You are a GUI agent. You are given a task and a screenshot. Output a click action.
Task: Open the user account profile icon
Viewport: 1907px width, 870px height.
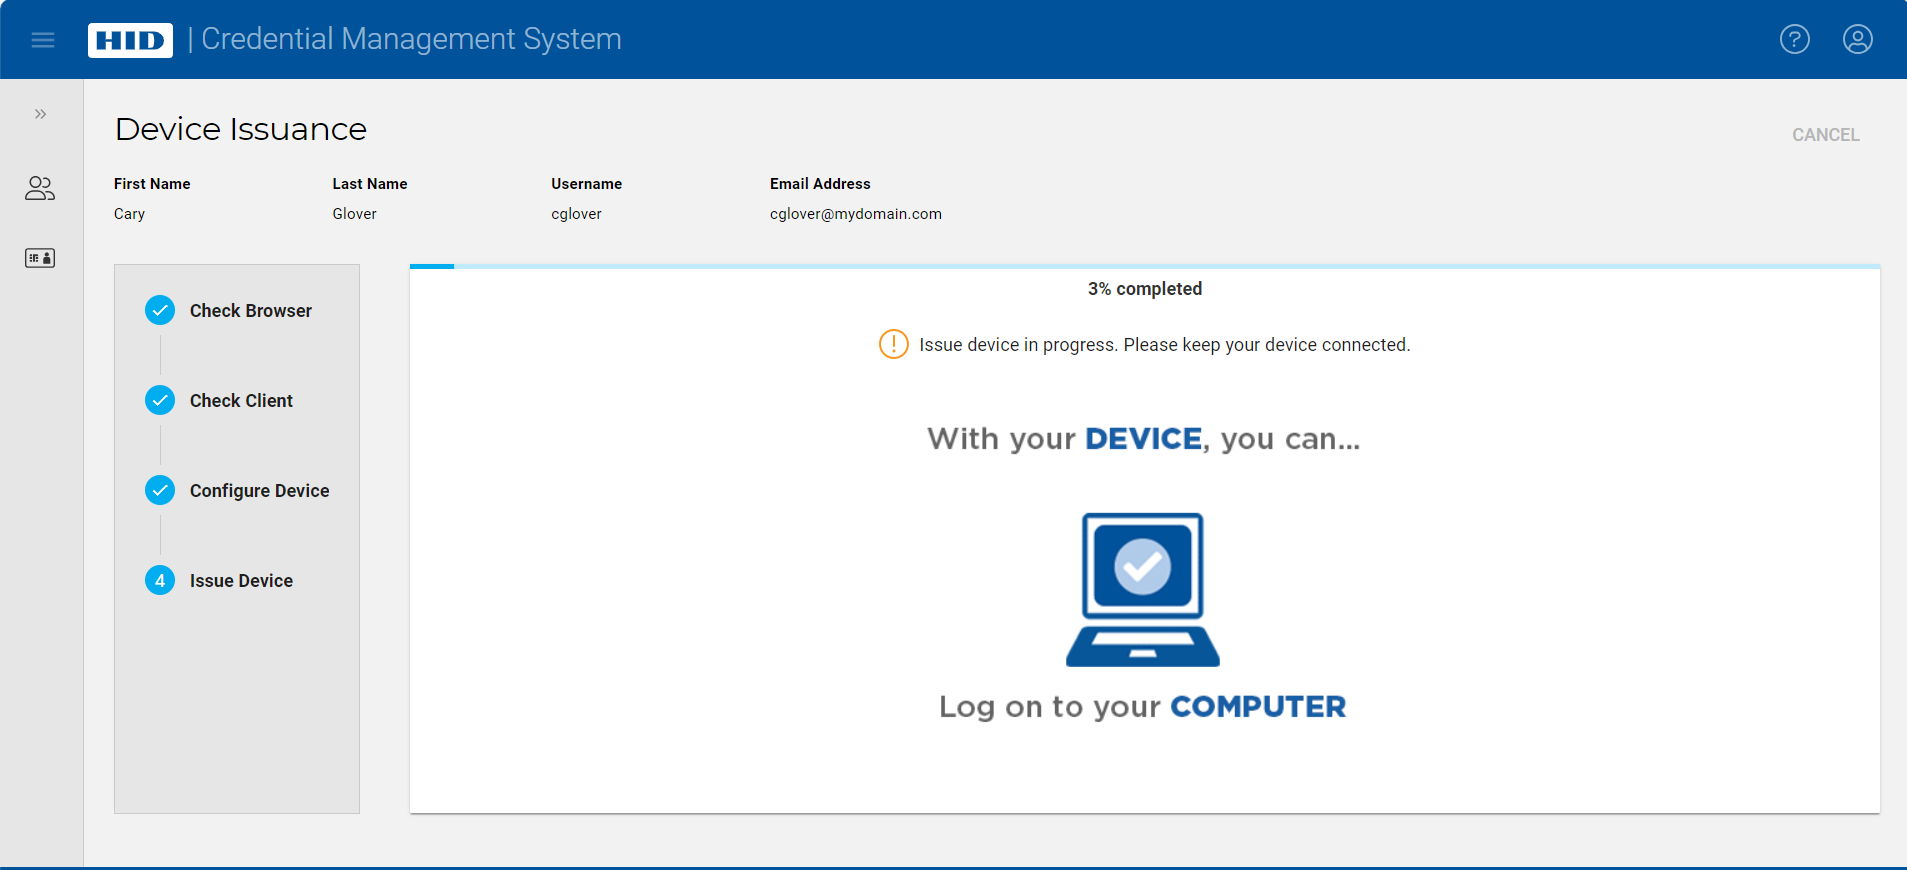(x=1857, y=40)
